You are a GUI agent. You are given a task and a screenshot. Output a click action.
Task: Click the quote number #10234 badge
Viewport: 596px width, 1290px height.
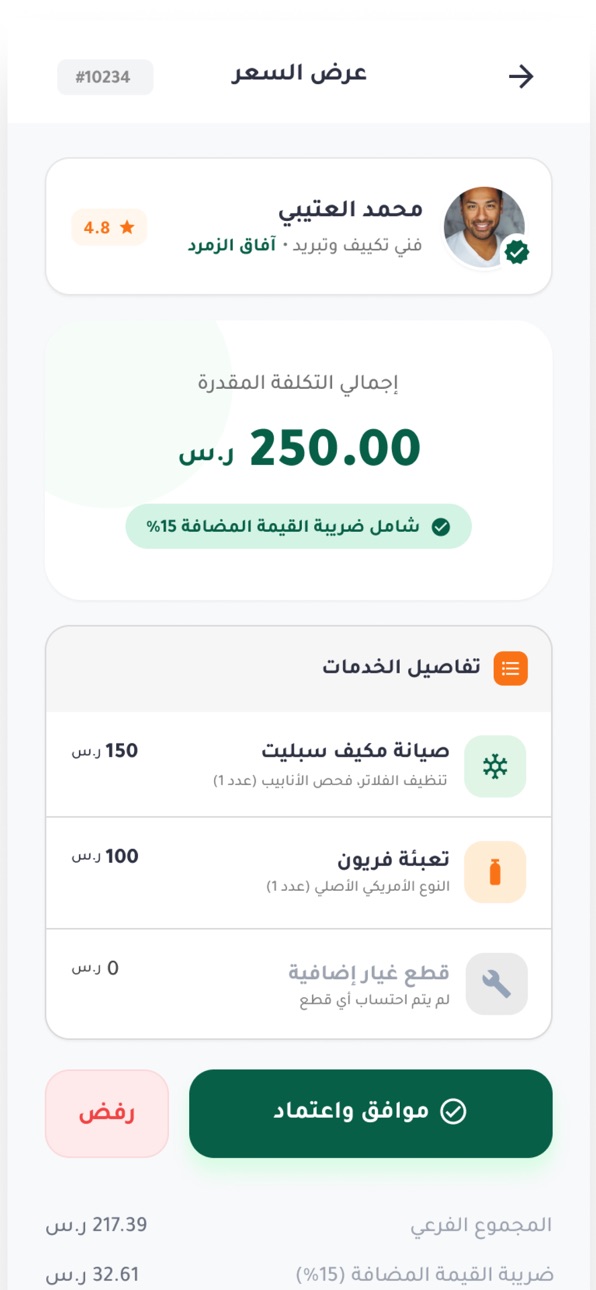pyautogui.click(x=105, y=77)
